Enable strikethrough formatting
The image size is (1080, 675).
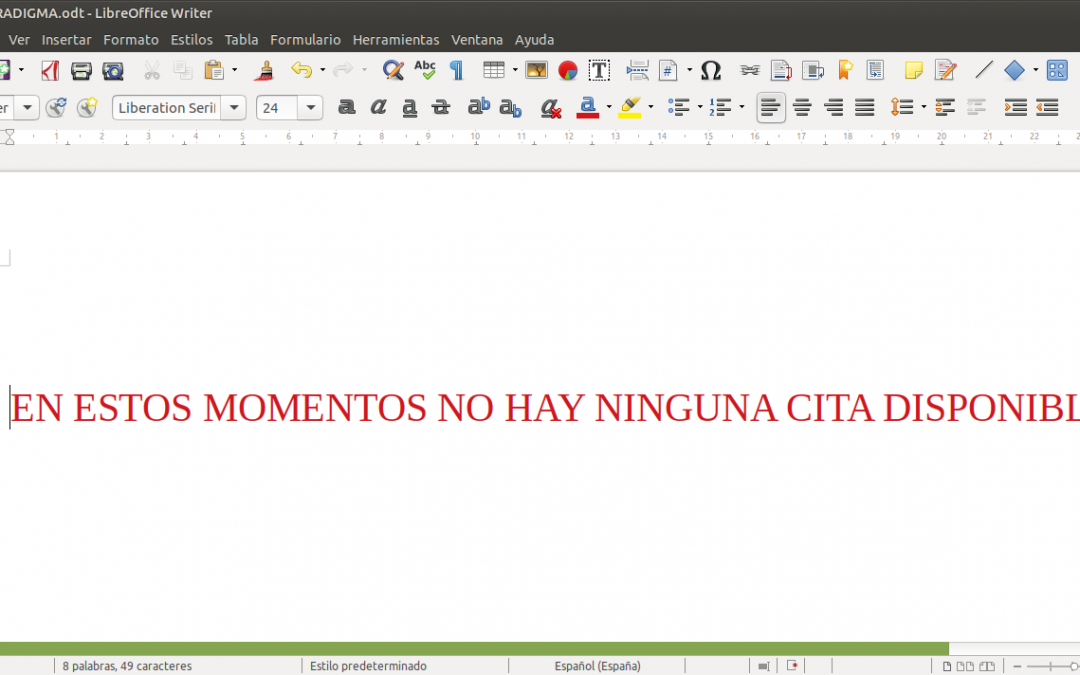(440, 107)
